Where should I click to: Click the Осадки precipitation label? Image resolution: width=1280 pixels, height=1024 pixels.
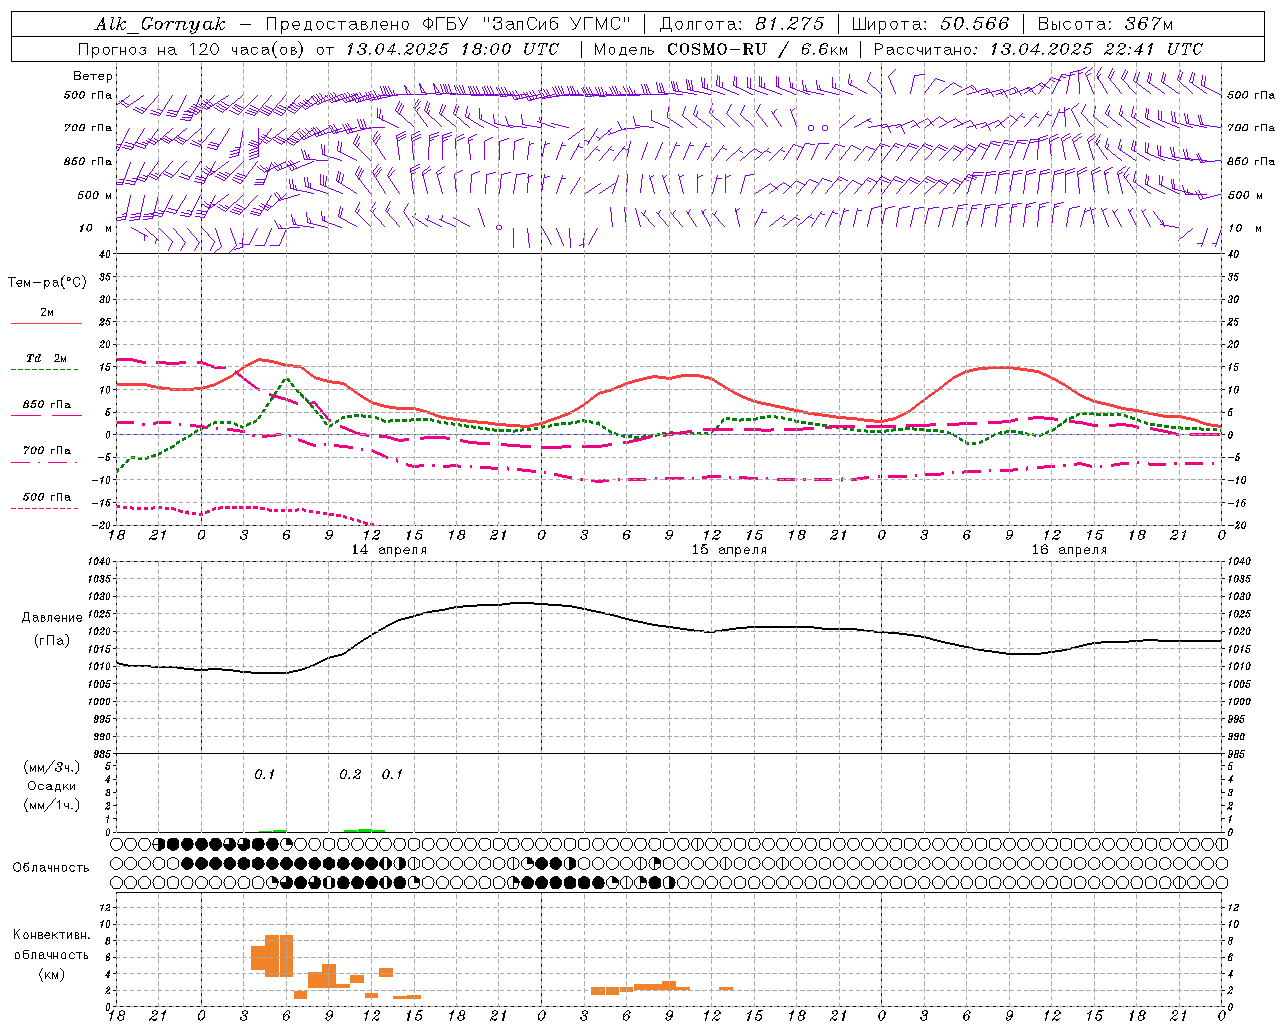click(x=52, y=786)
